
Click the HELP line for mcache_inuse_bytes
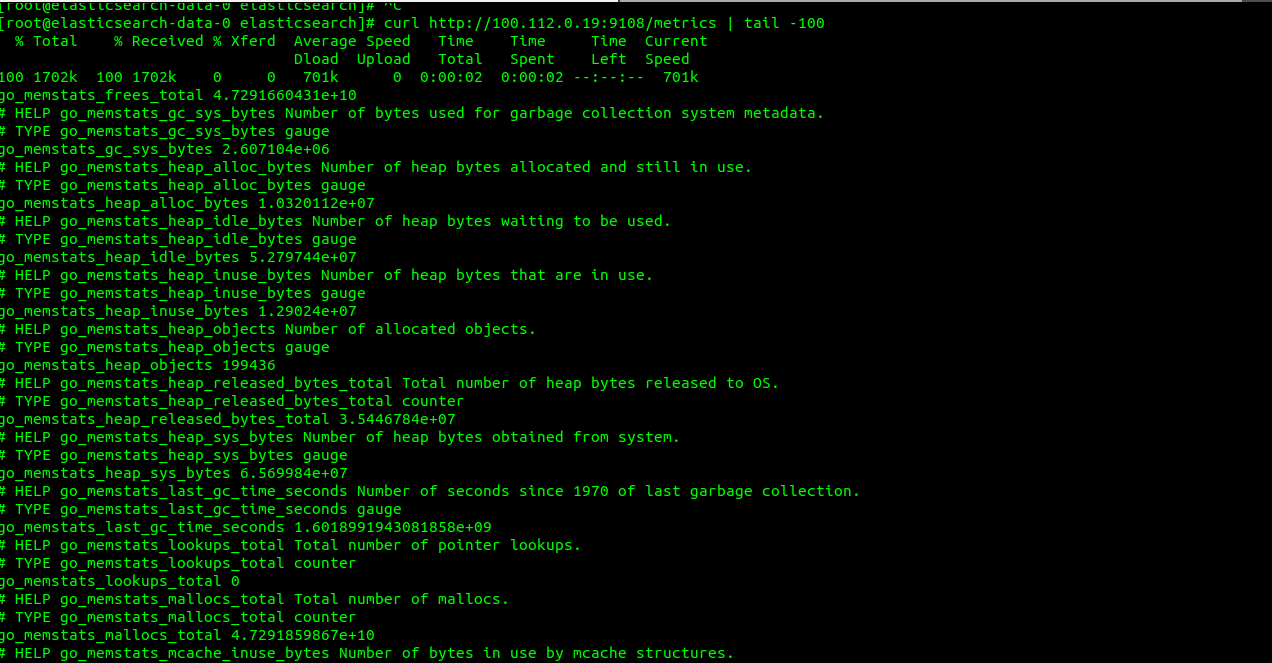point(367,653)
